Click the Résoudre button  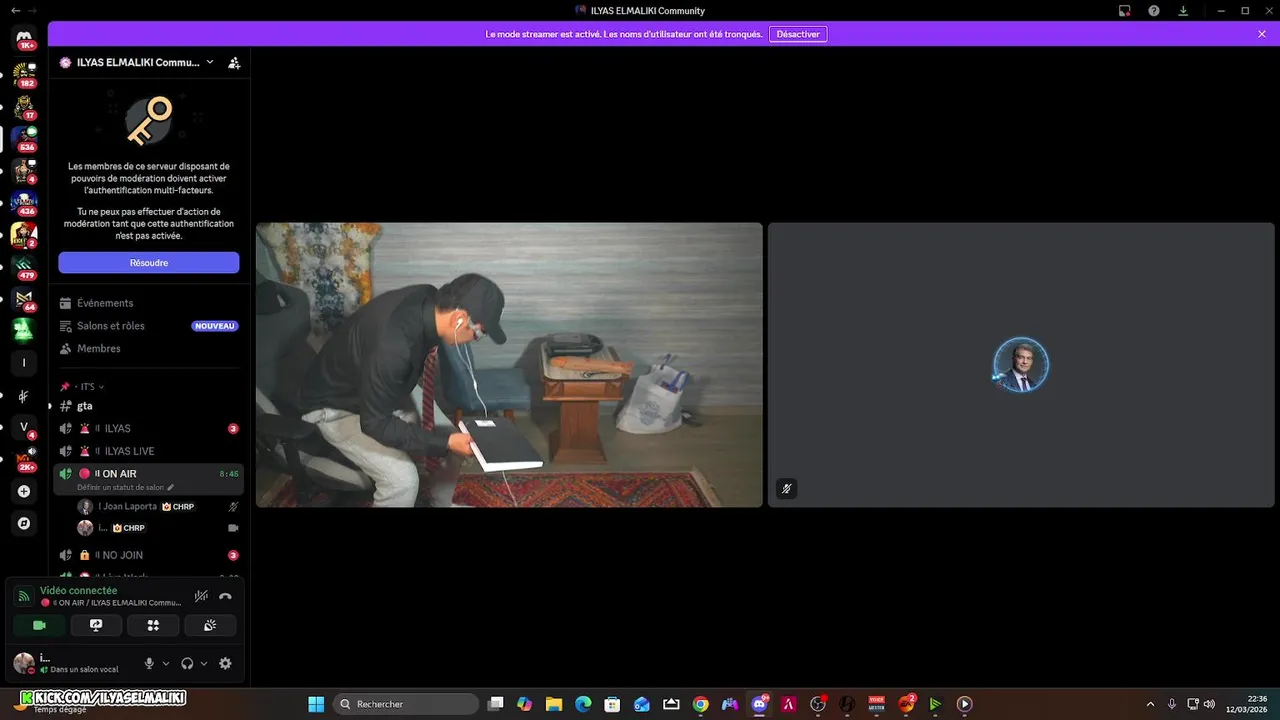149,263
